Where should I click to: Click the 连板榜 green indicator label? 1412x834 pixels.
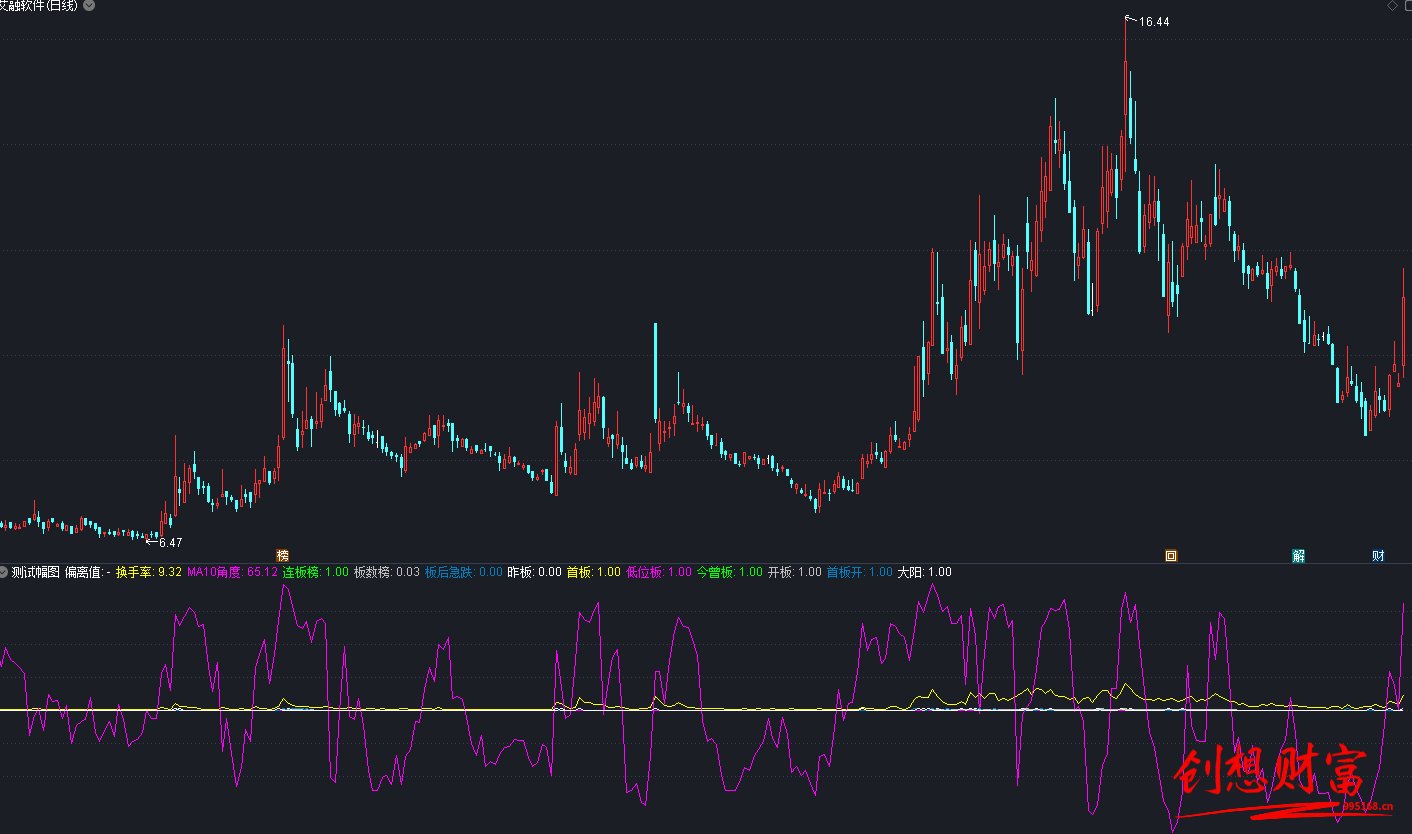click(301, 572)
